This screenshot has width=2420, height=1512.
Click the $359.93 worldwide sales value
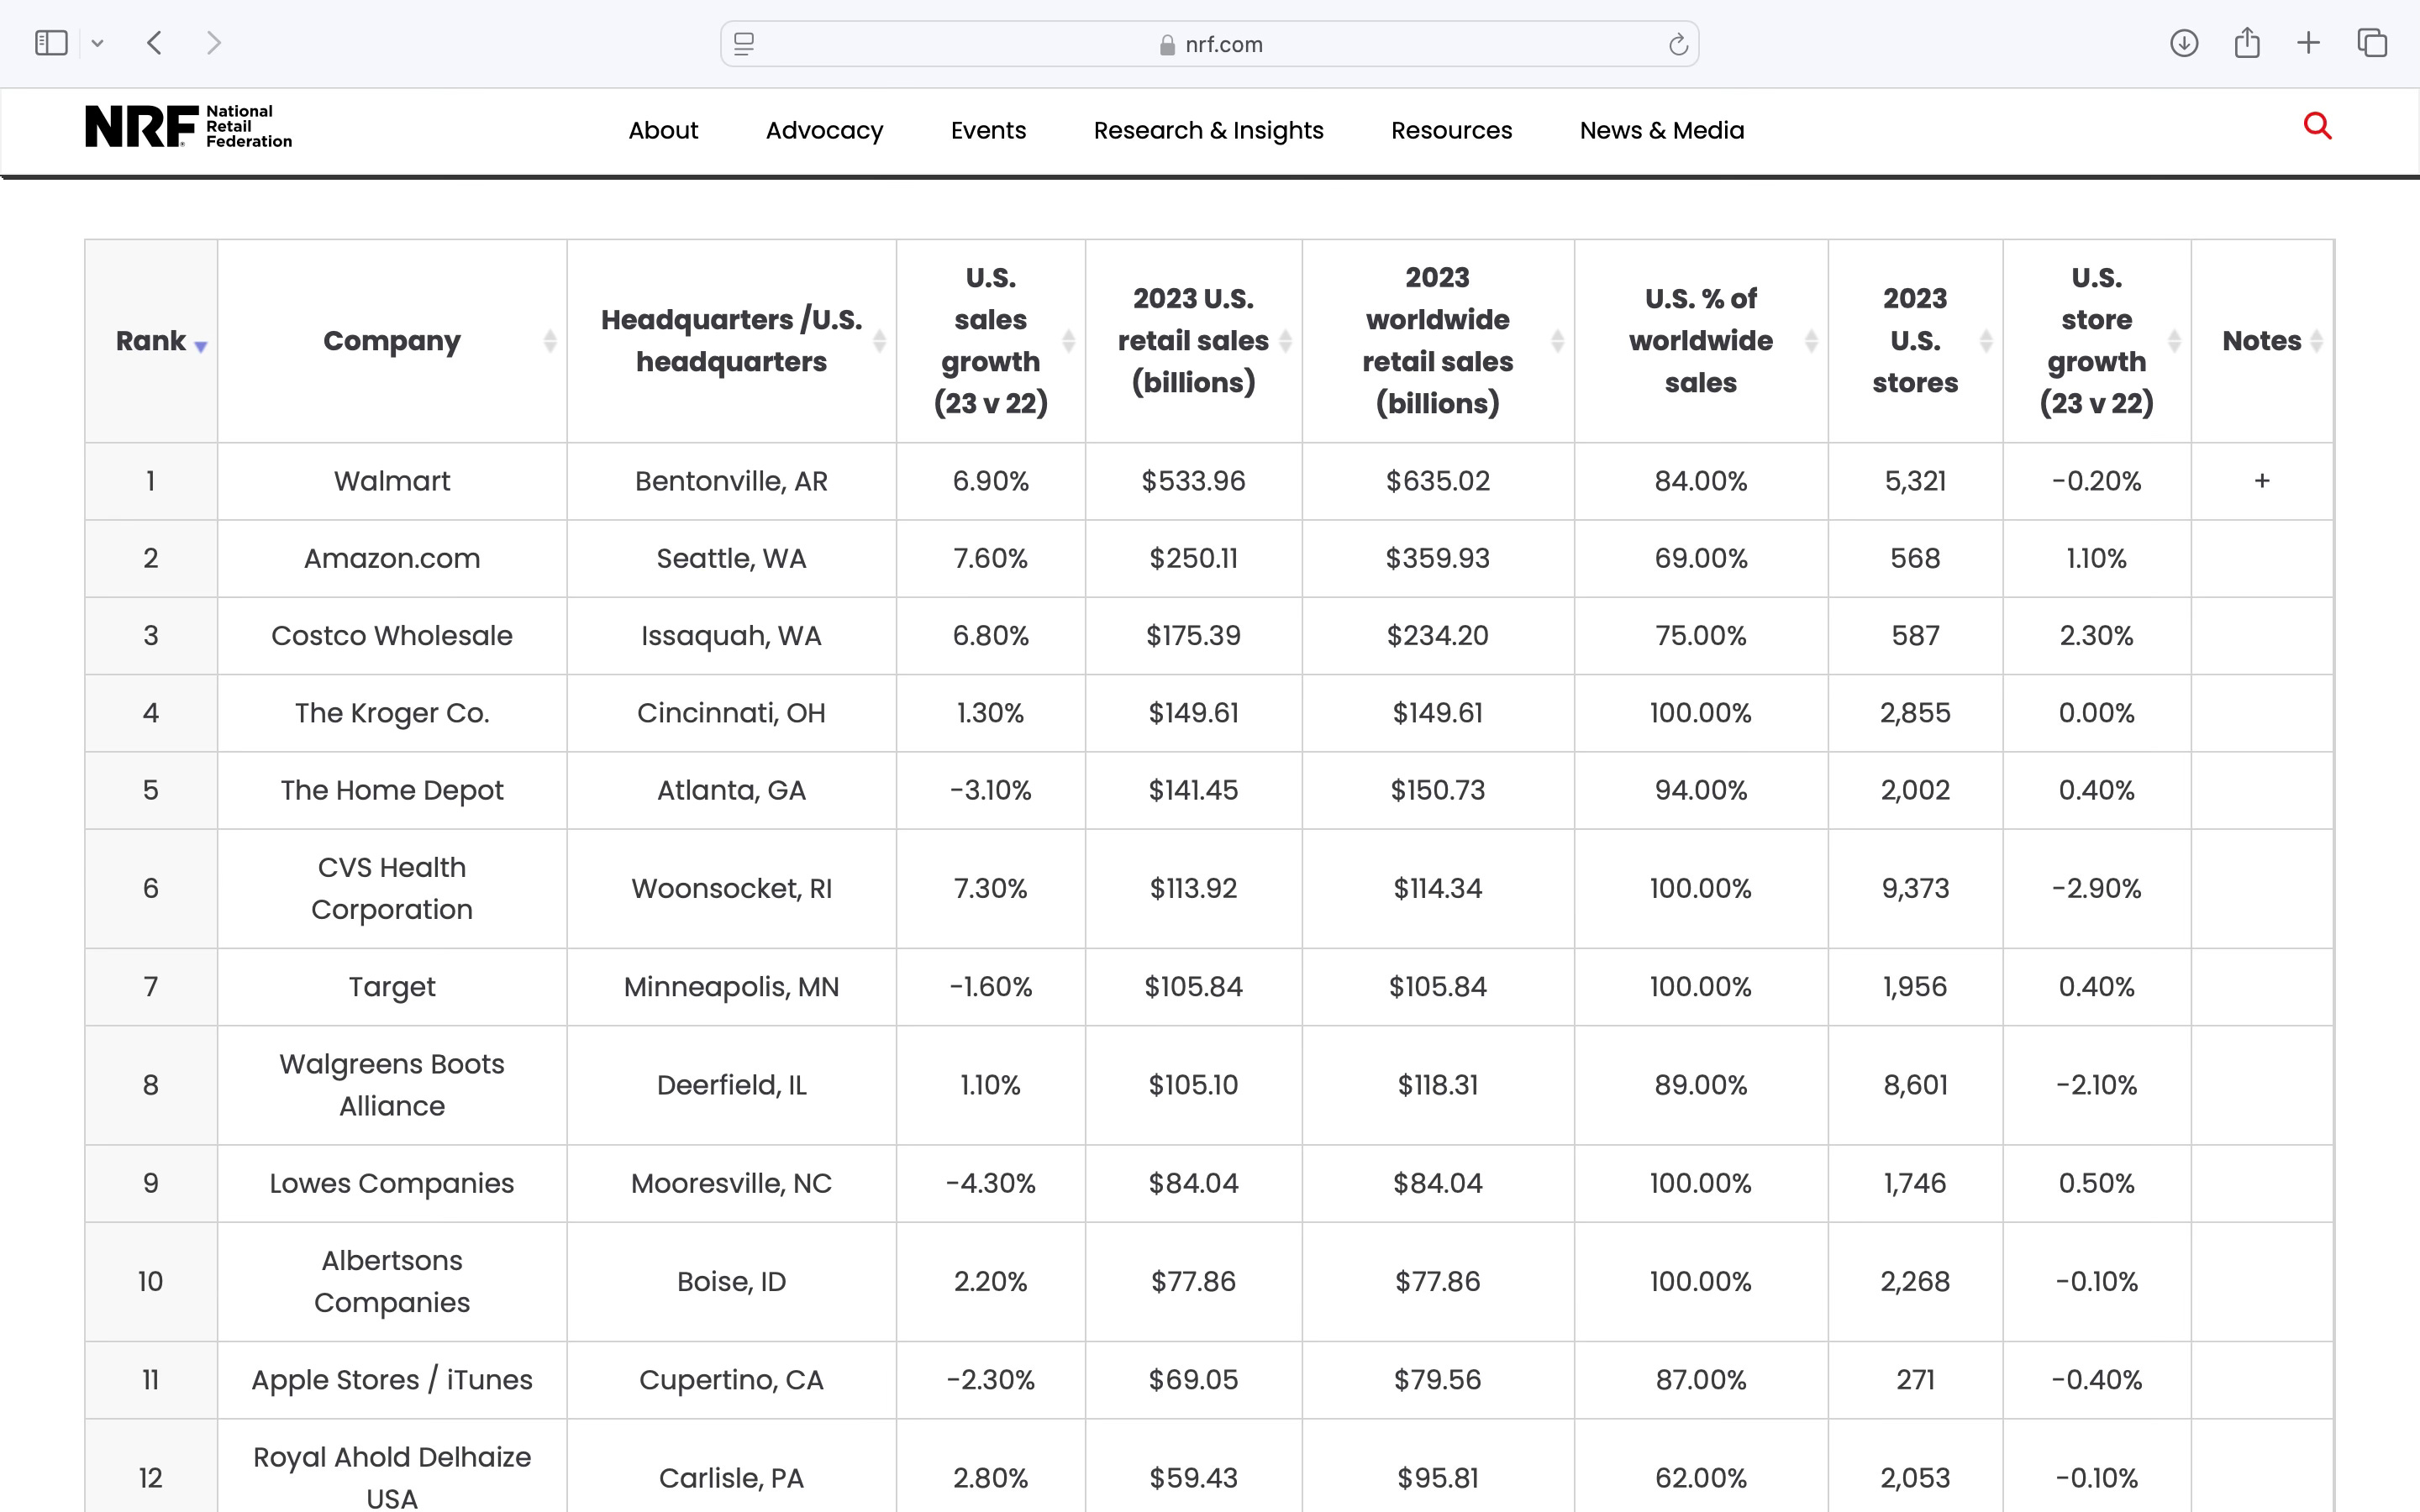pyautogui.click(x=1437, y=558)
